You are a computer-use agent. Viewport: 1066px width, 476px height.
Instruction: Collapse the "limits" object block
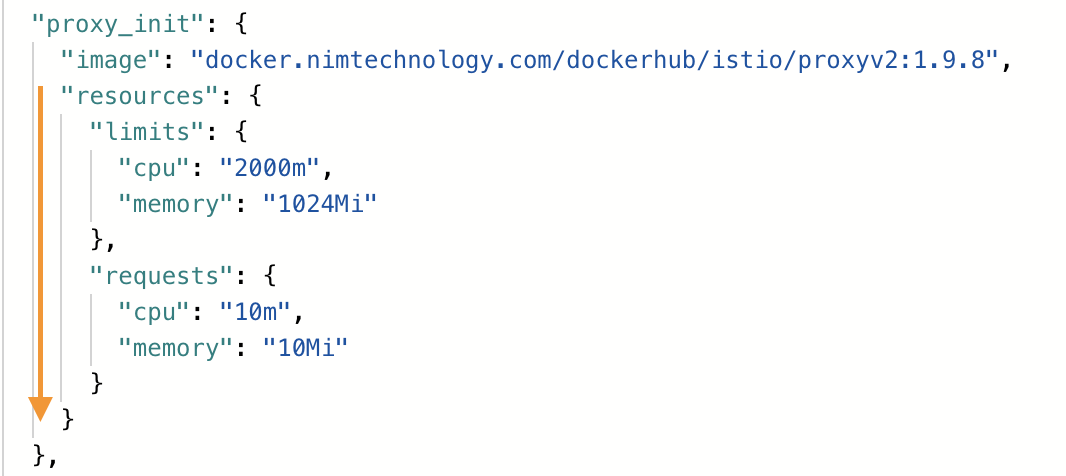point(148,133)
